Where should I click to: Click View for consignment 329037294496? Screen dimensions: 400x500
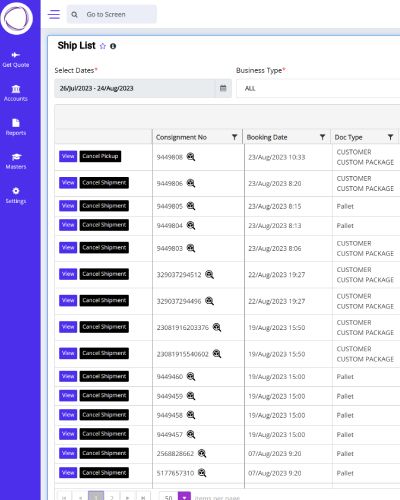pos(68,300)
